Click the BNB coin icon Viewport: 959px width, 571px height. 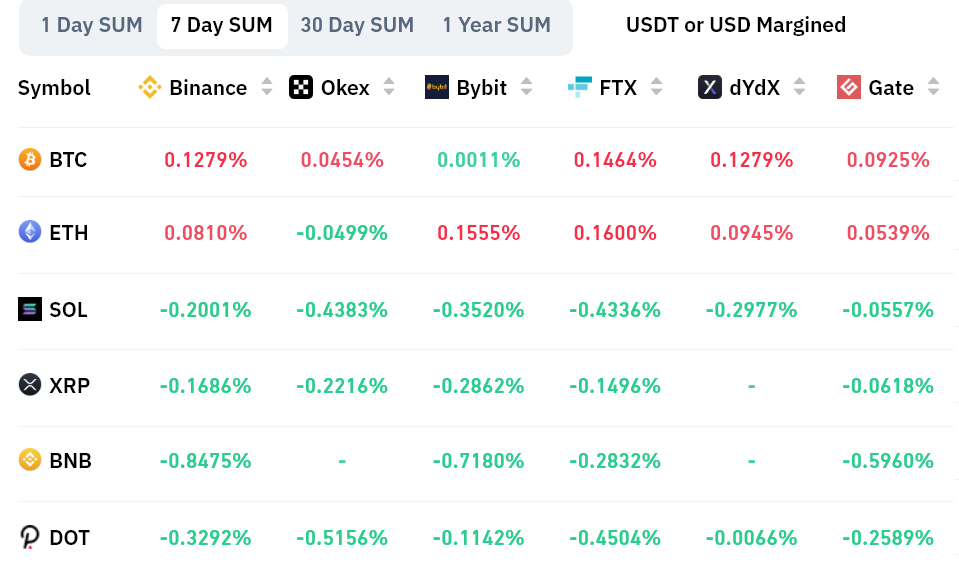point(30,460)
